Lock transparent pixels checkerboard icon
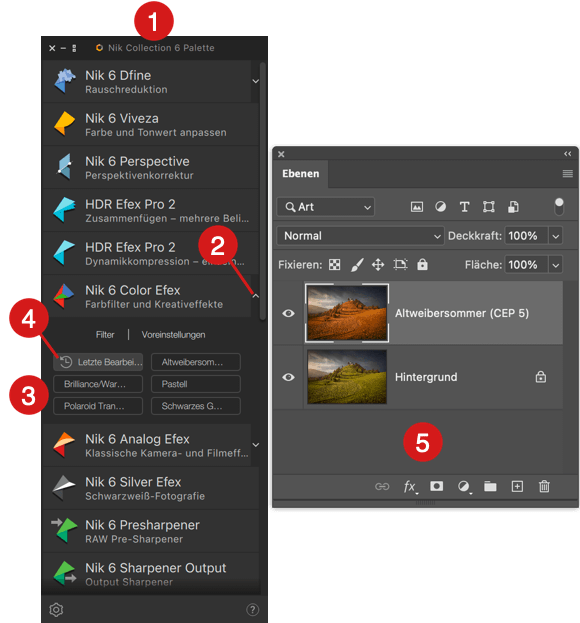Screen dimensions: 580x623 334,265
